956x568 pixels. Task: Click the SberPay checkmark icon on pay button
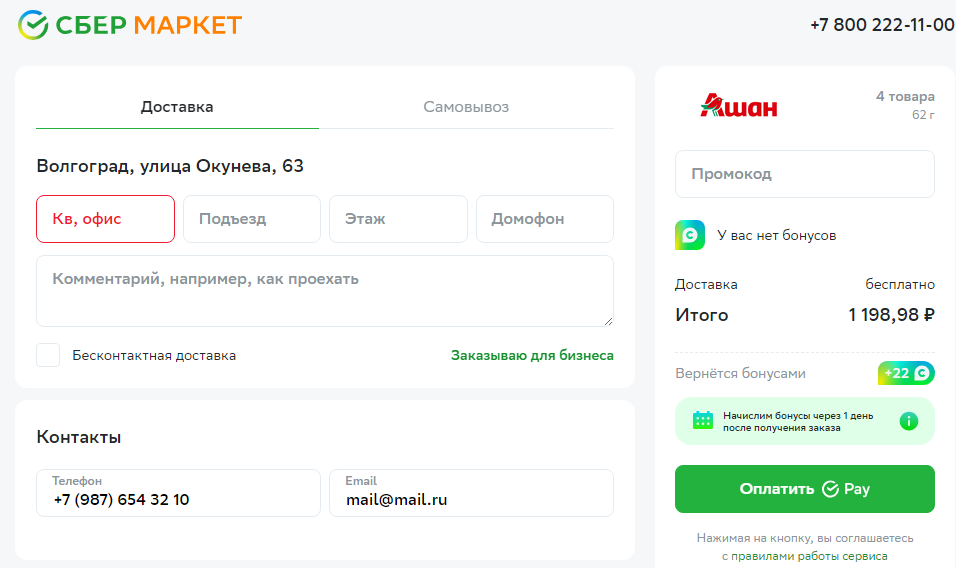830,489
